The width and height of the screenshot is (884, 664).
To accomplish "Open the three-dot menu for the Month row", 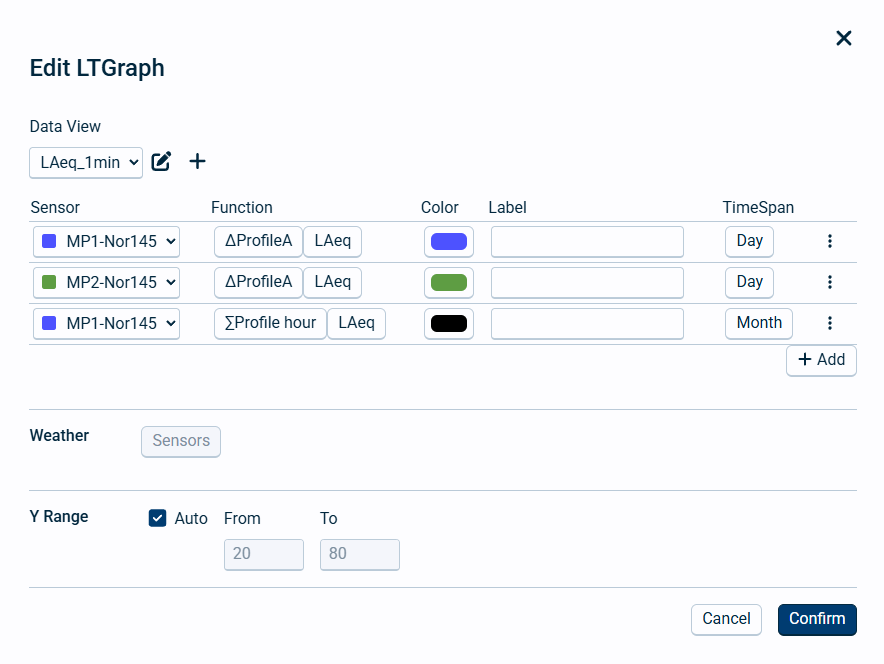I will [830, 323].
